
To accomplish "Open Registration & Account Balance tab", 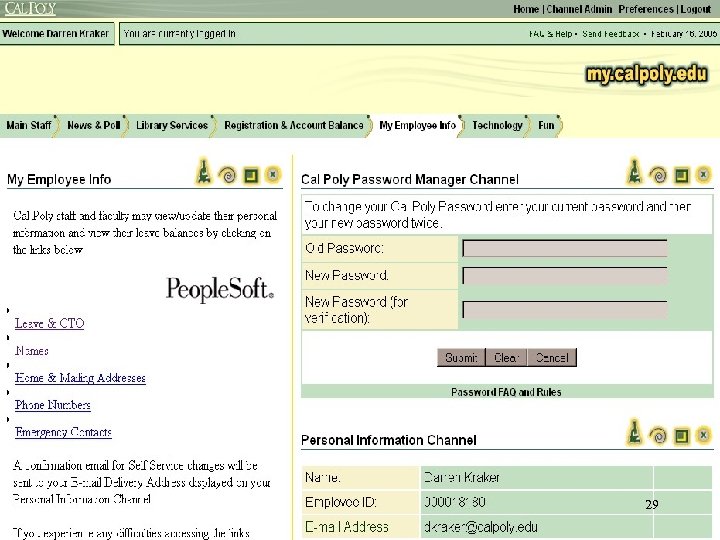I will pos(294,125).
